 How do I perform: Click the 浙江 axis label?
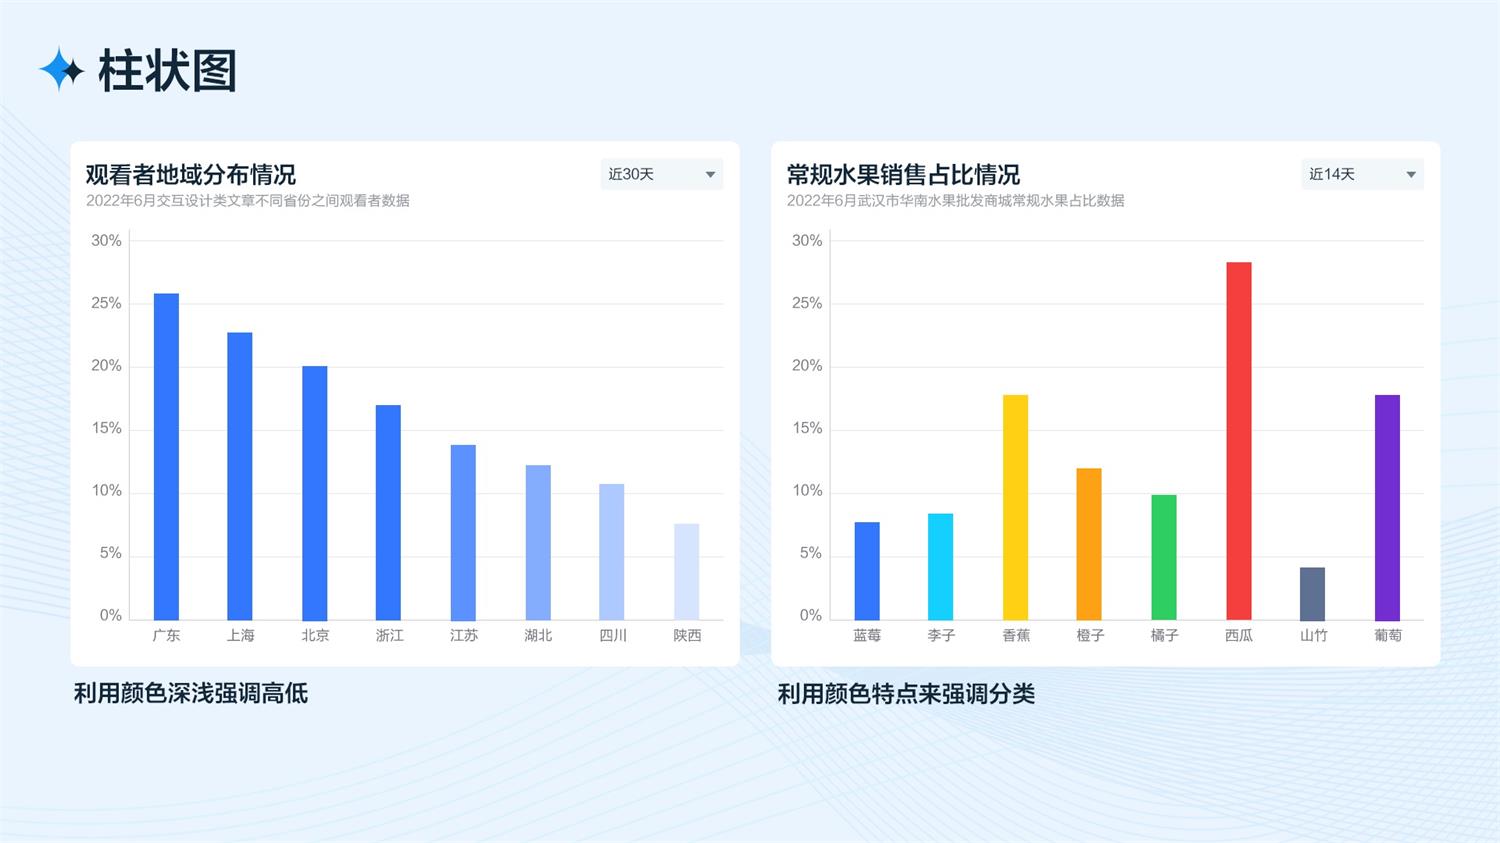[x=389, y=636]
